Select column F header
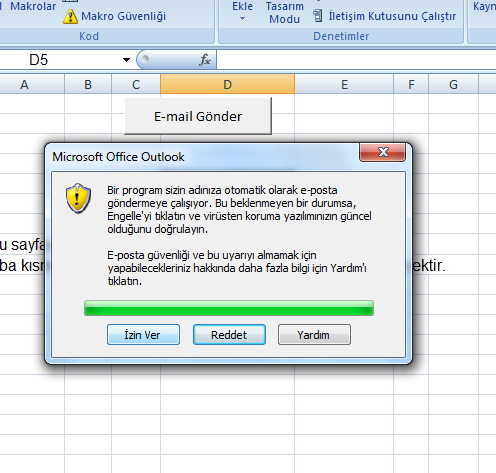 pyautogui.click(x=411, y=85)
